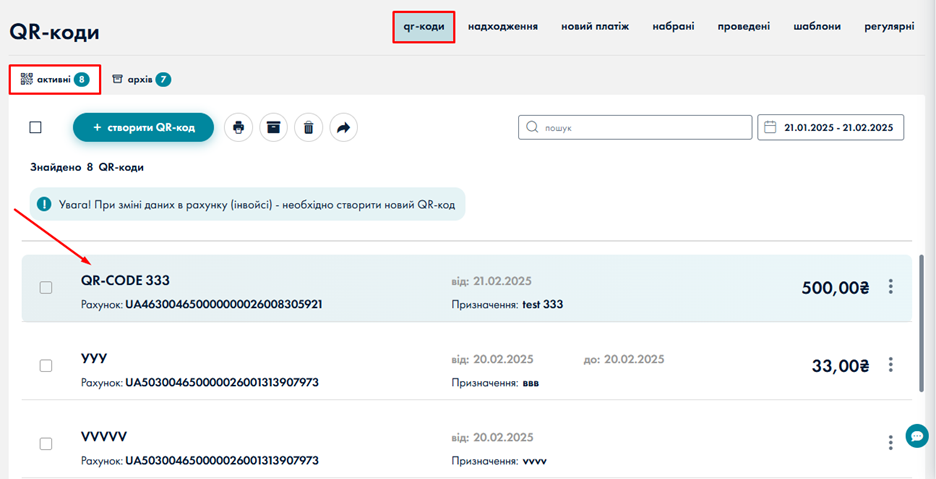This screenshot has height=479, width=936.
Task: Open the надходження tab
Action: 503,26
